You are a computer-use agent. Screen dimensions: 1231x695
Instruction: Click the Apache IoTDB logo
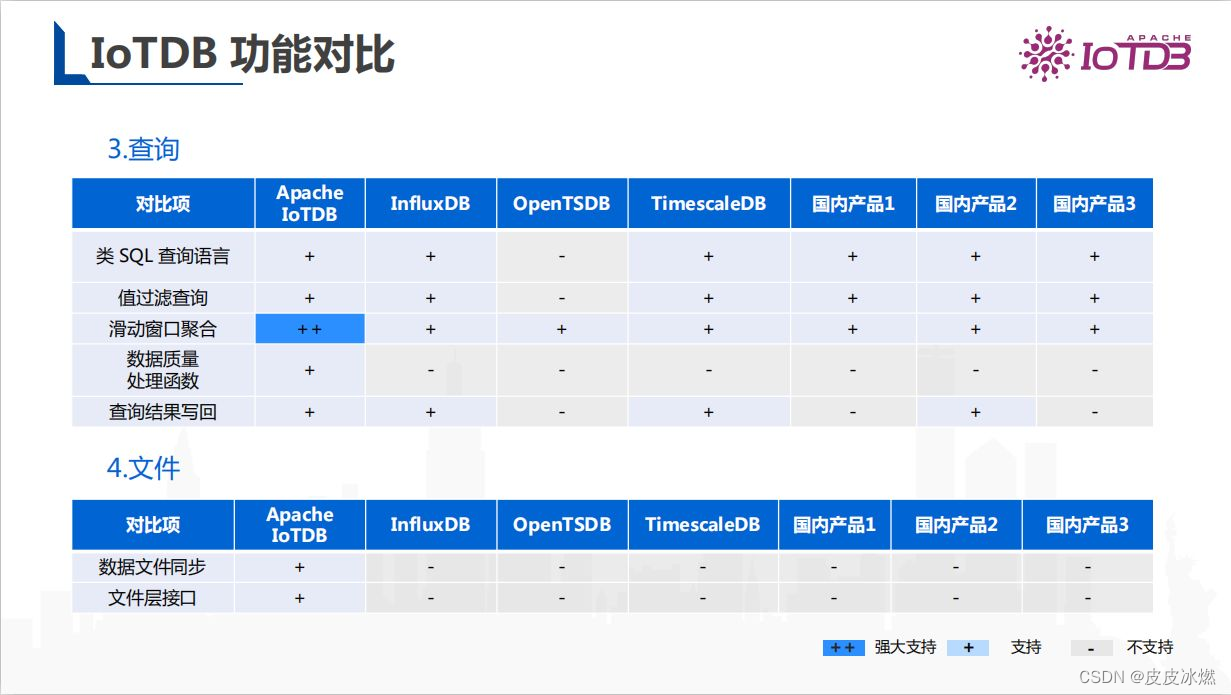(x=1105, y=53)
